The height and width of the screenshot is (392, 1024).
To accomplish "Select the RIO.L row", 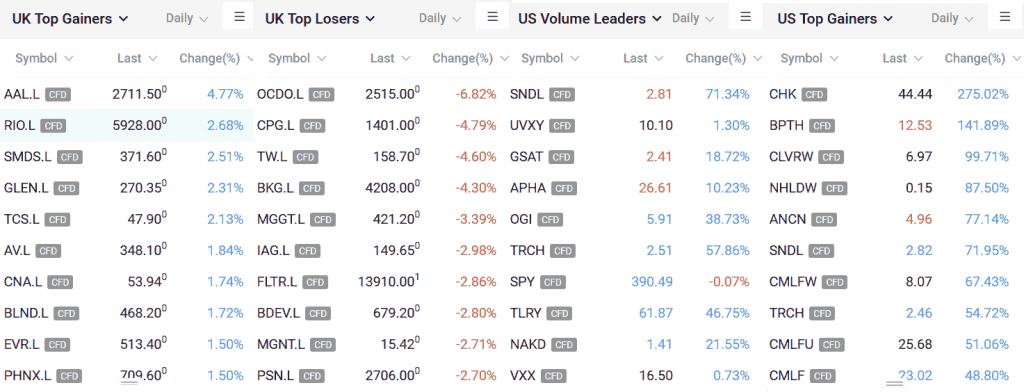I will pyautogui.click(x=127, y=125).
